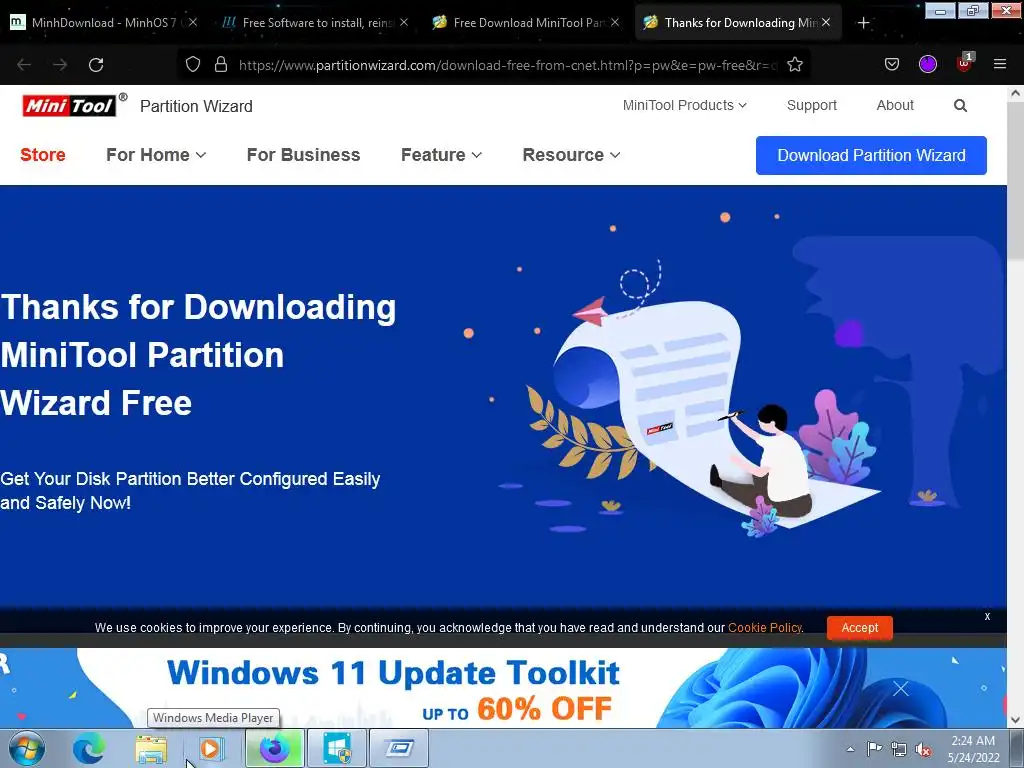Image resolution: width=1024 pixels, height=768 pixels.
Task: Click the page scrollbar down arrow
Action: (1016, 720)
